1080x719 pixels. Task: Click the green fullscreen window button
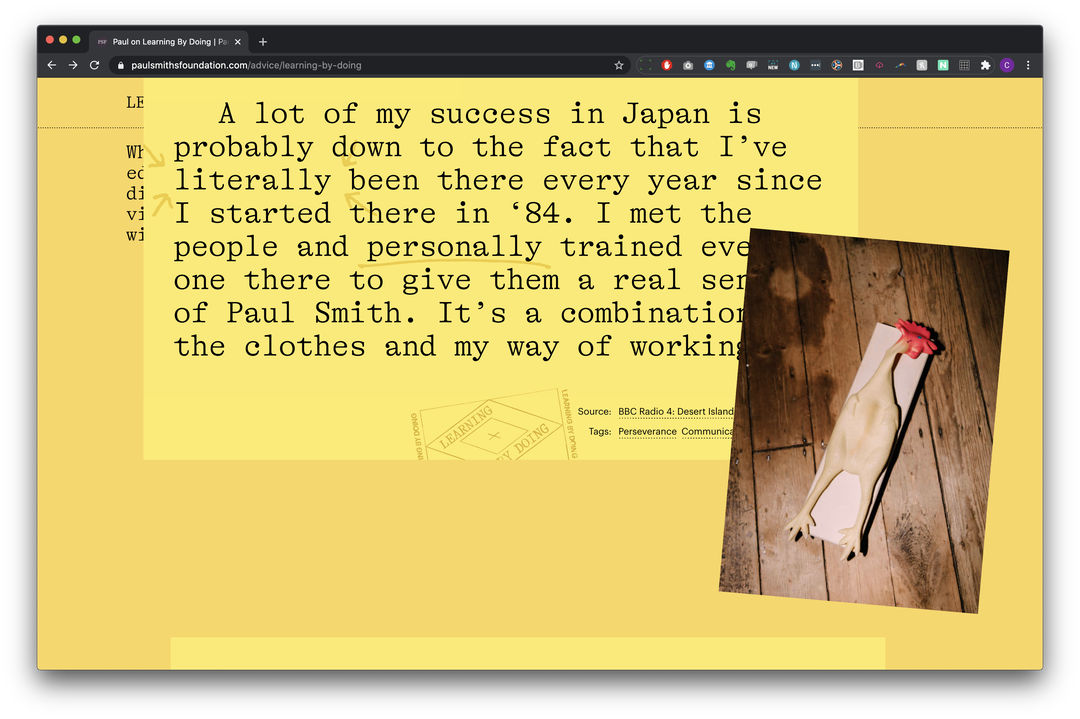point(76,40)
